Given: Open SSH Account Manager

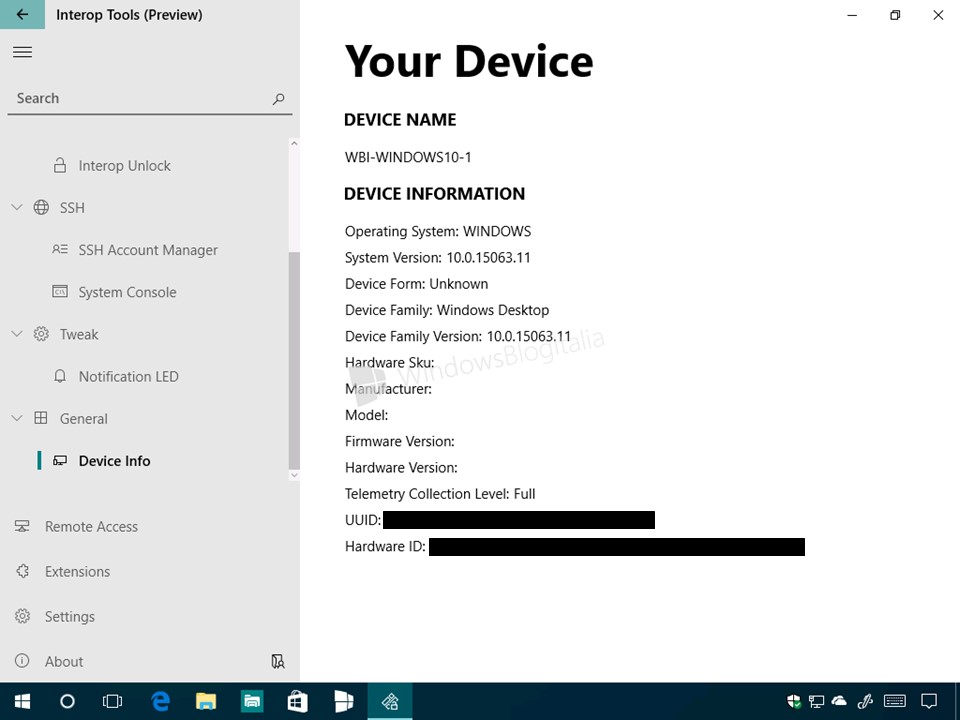Looking at the screenshot, I should point(148,250).
